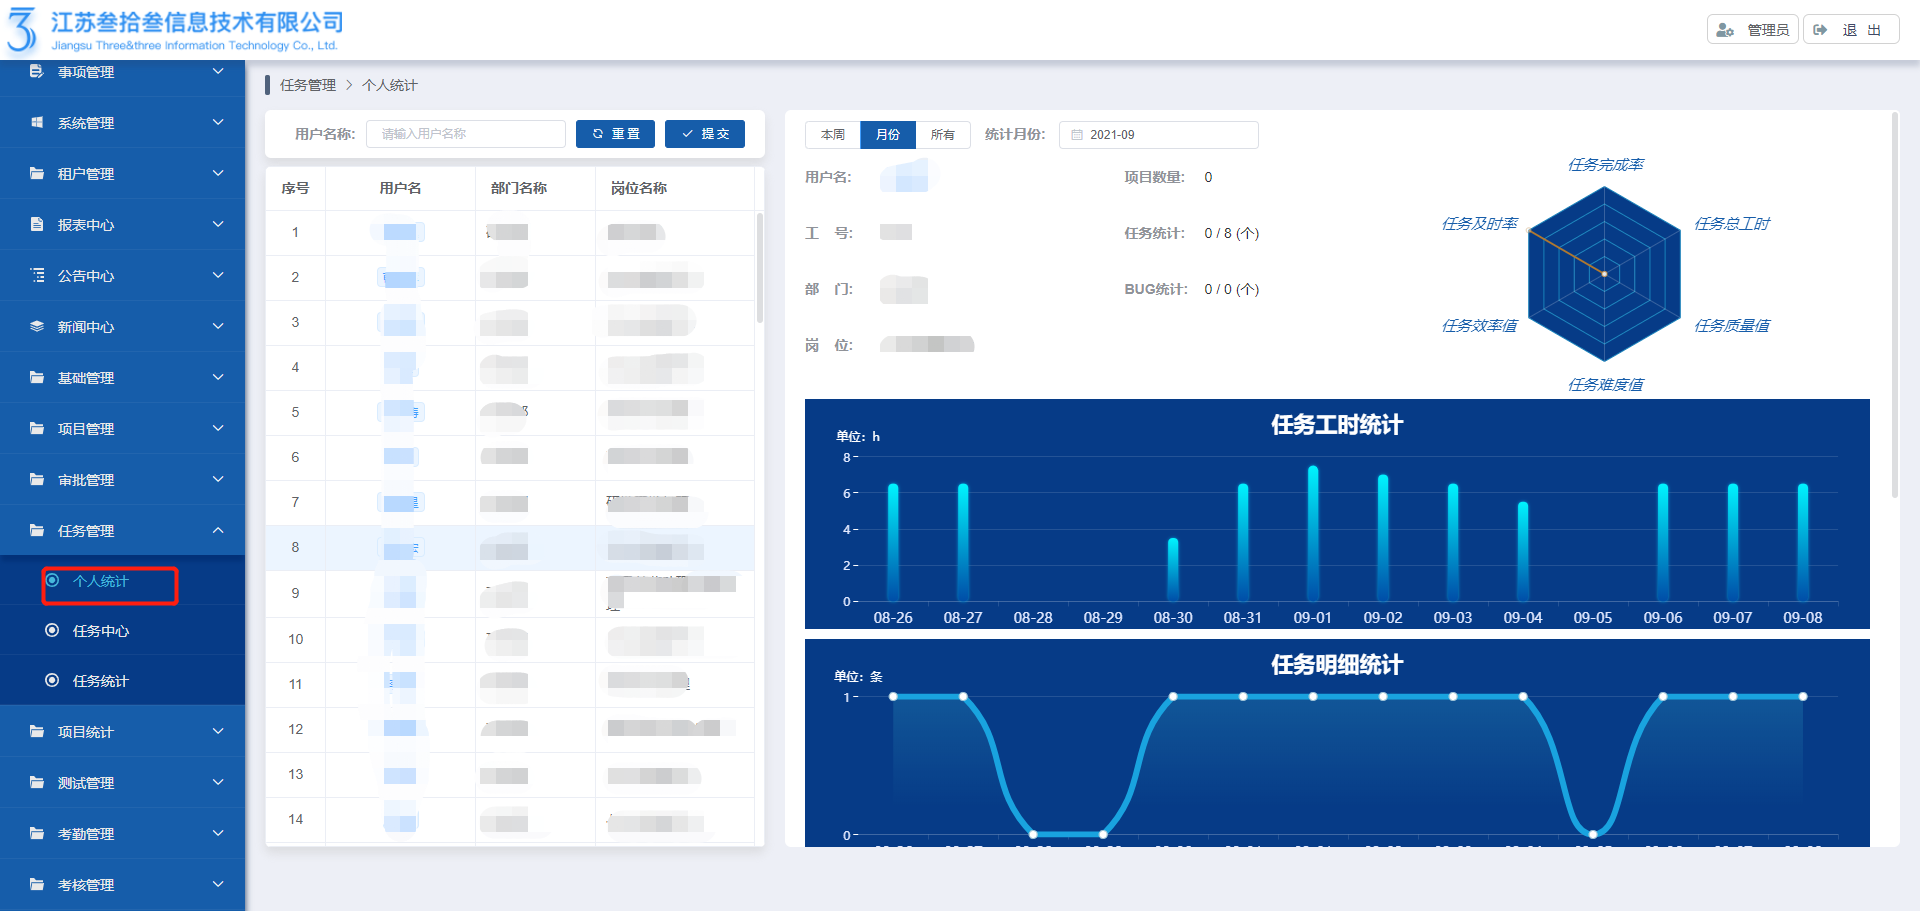Switch to the 所有 tab
This screenshot has height=911, width=1920.
tap(942, 135)
